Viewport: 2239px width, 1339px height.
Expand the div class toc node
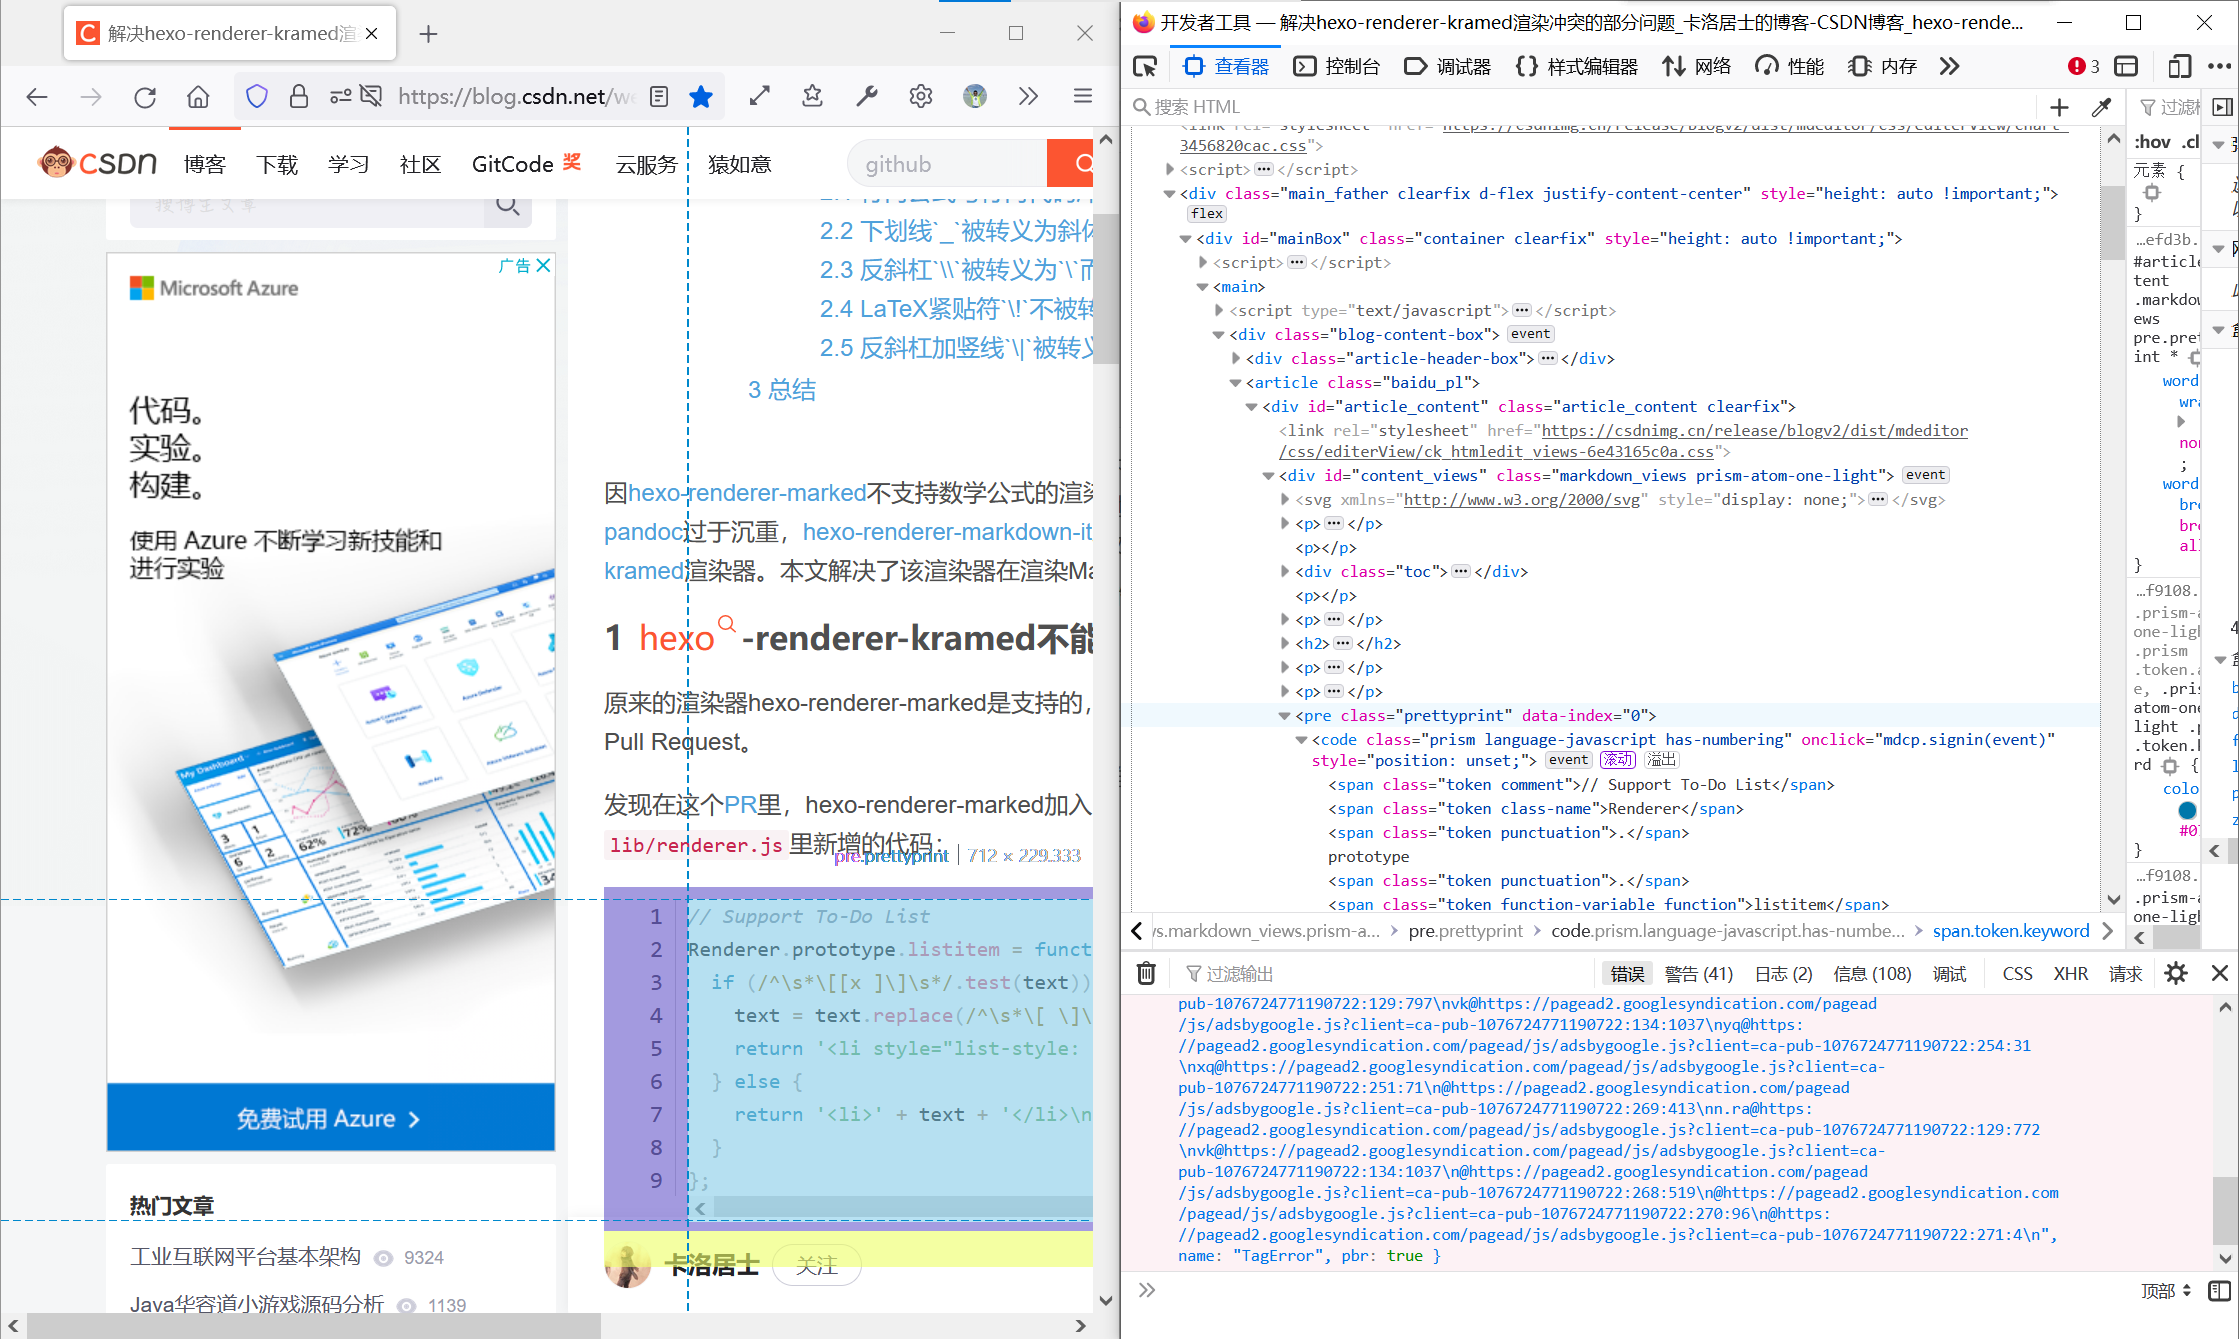[x=1285, y=572]
